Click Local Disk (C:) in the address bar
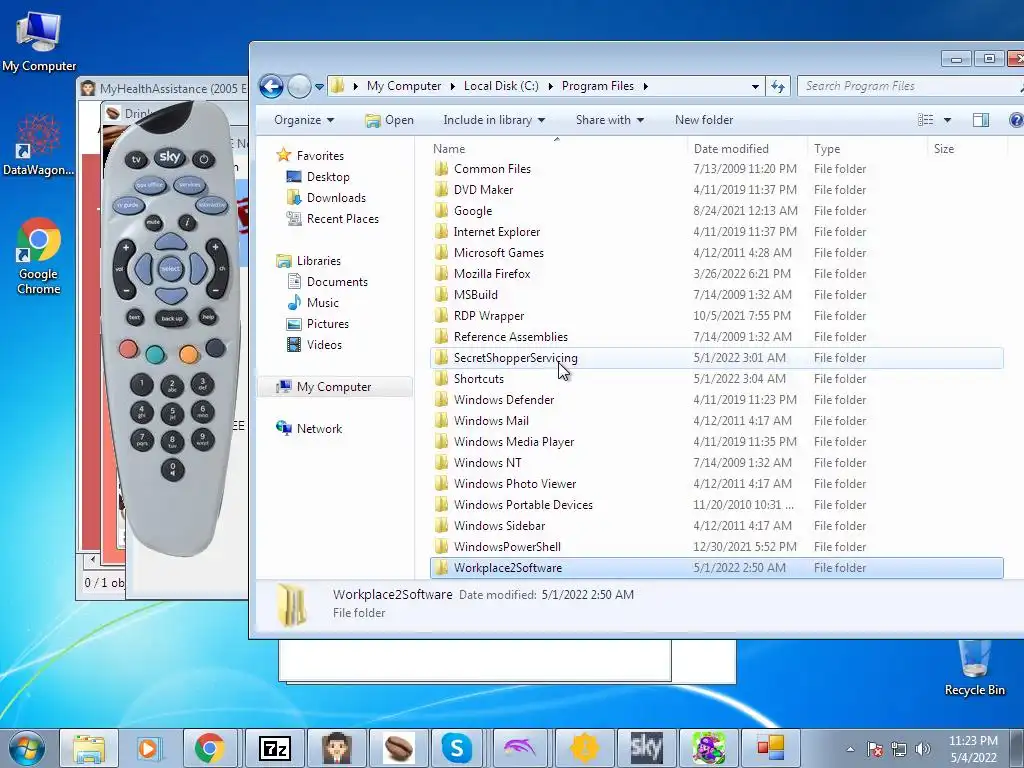The height and width of the screenshot is (768, 1024). (501, 86)
